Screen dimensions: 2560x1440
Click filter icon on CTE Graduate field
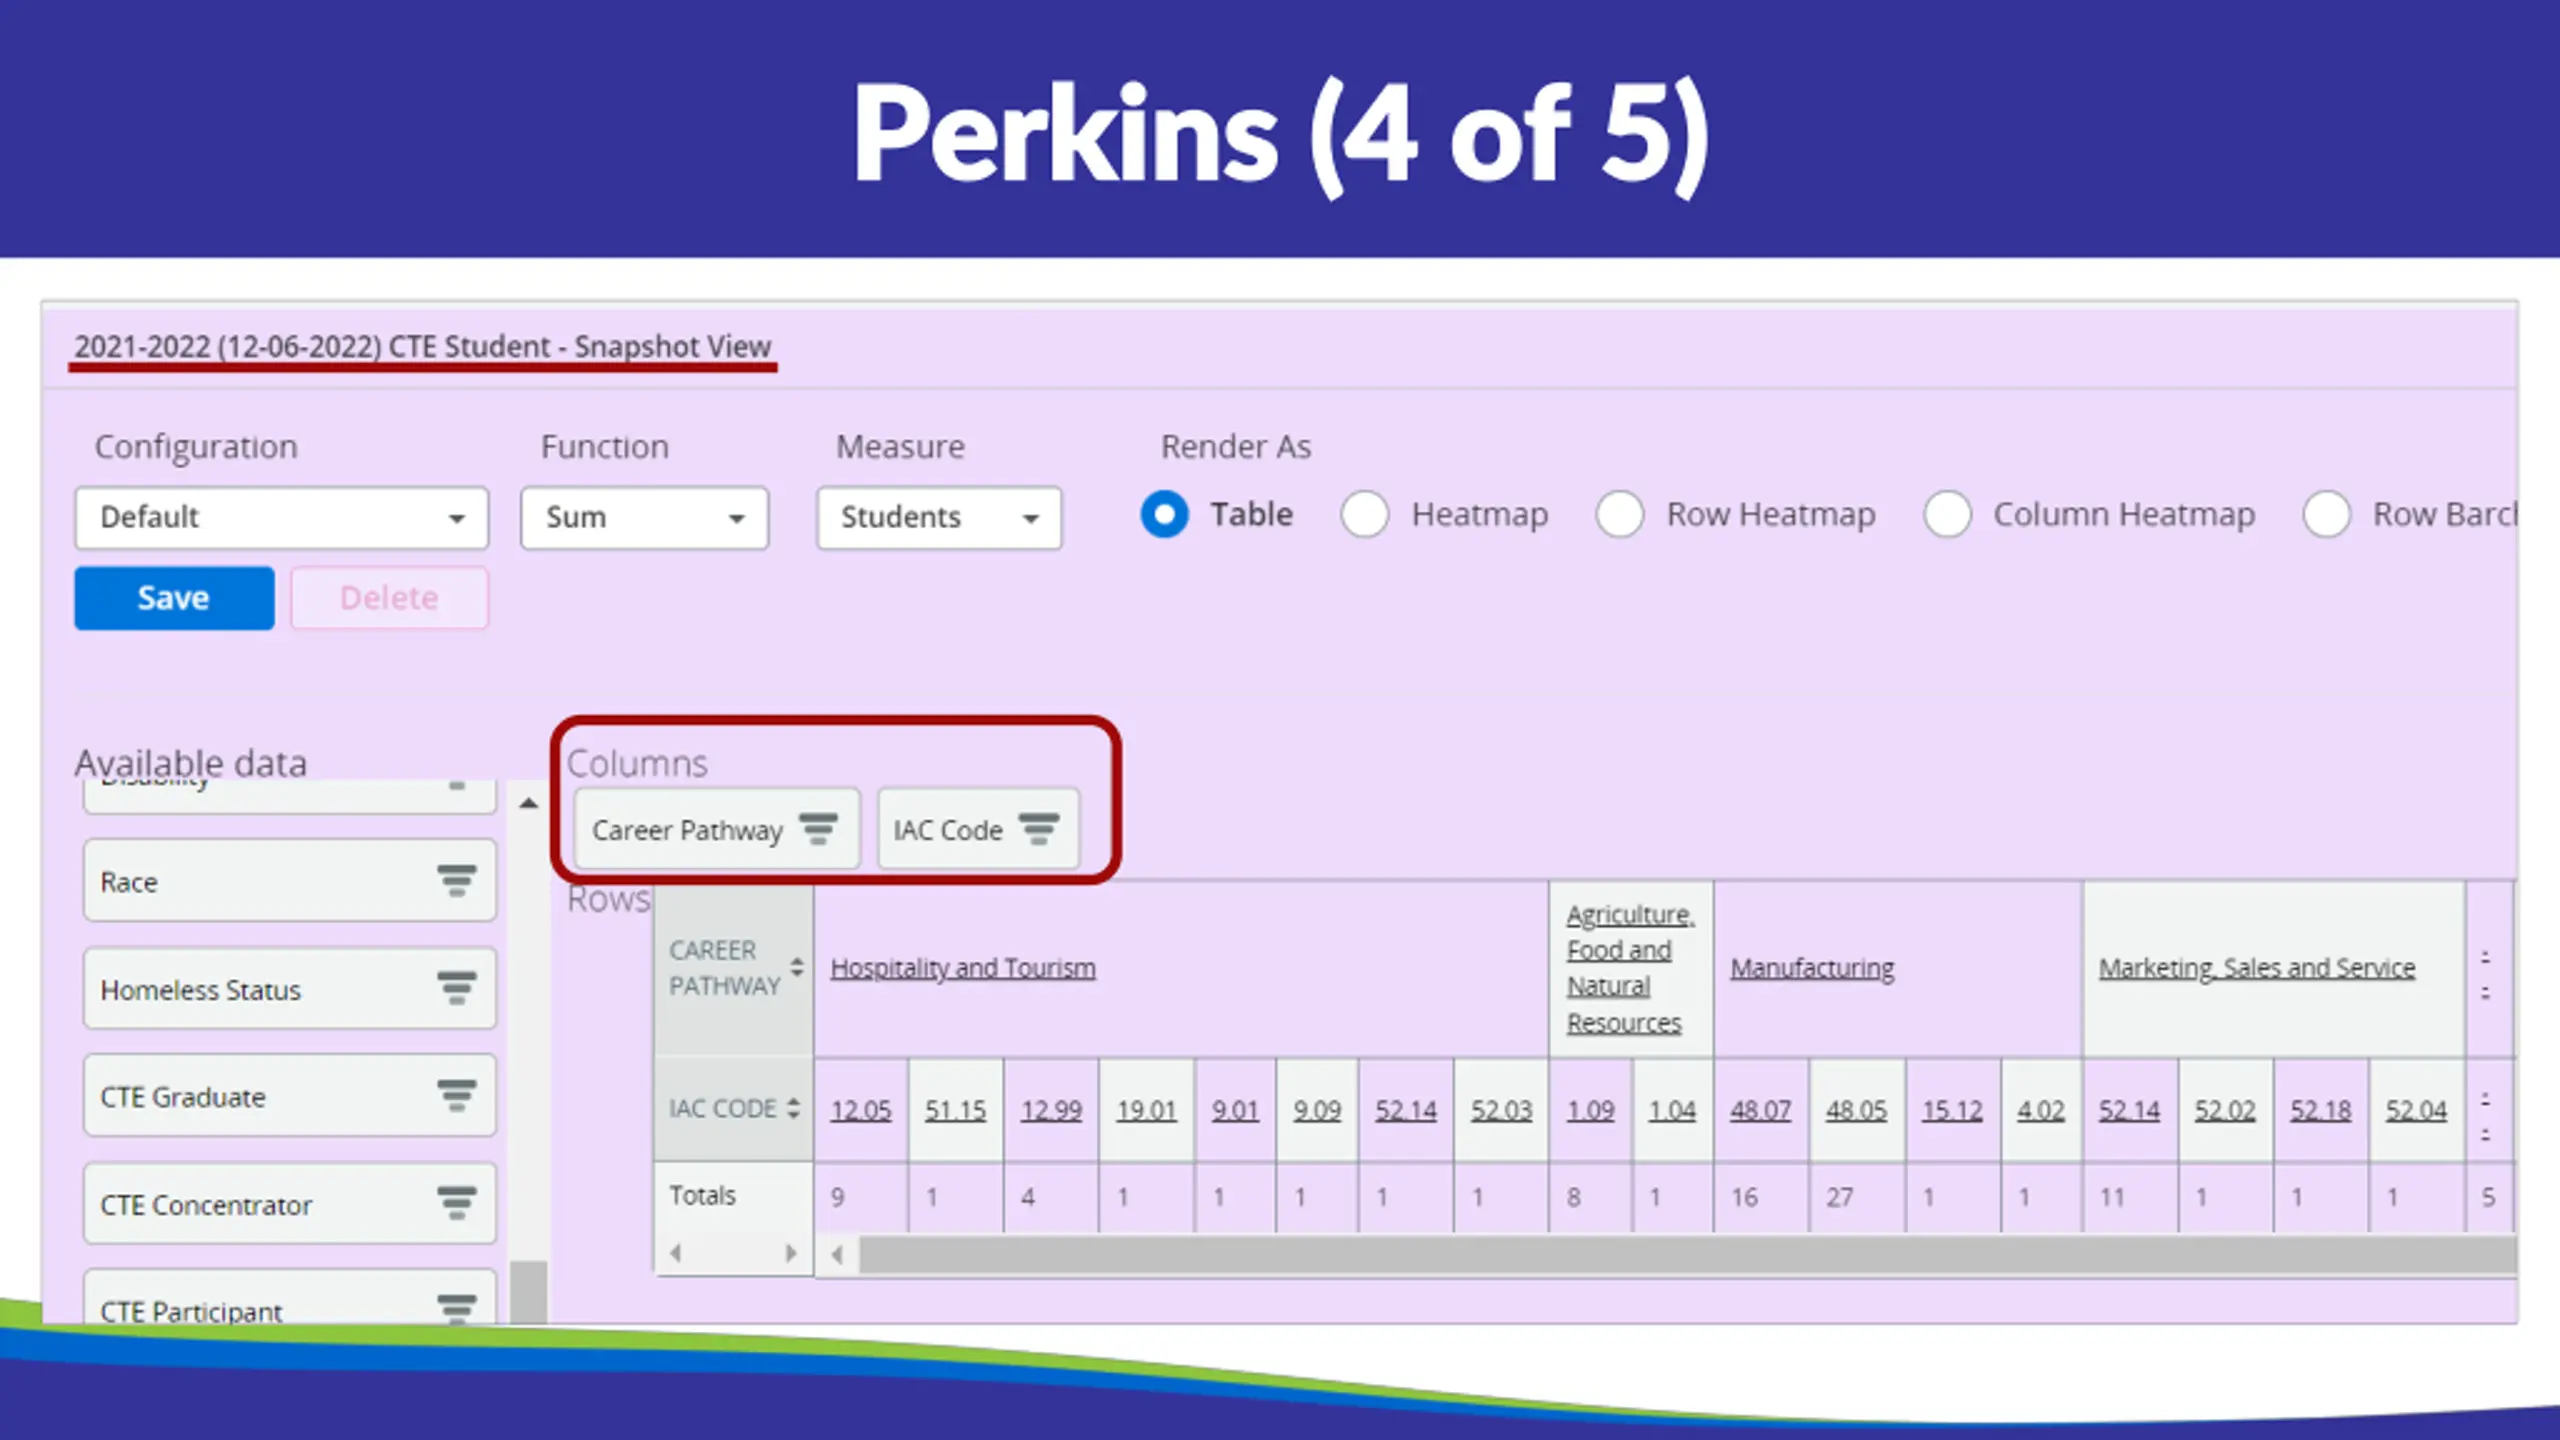pos(456,1096)
